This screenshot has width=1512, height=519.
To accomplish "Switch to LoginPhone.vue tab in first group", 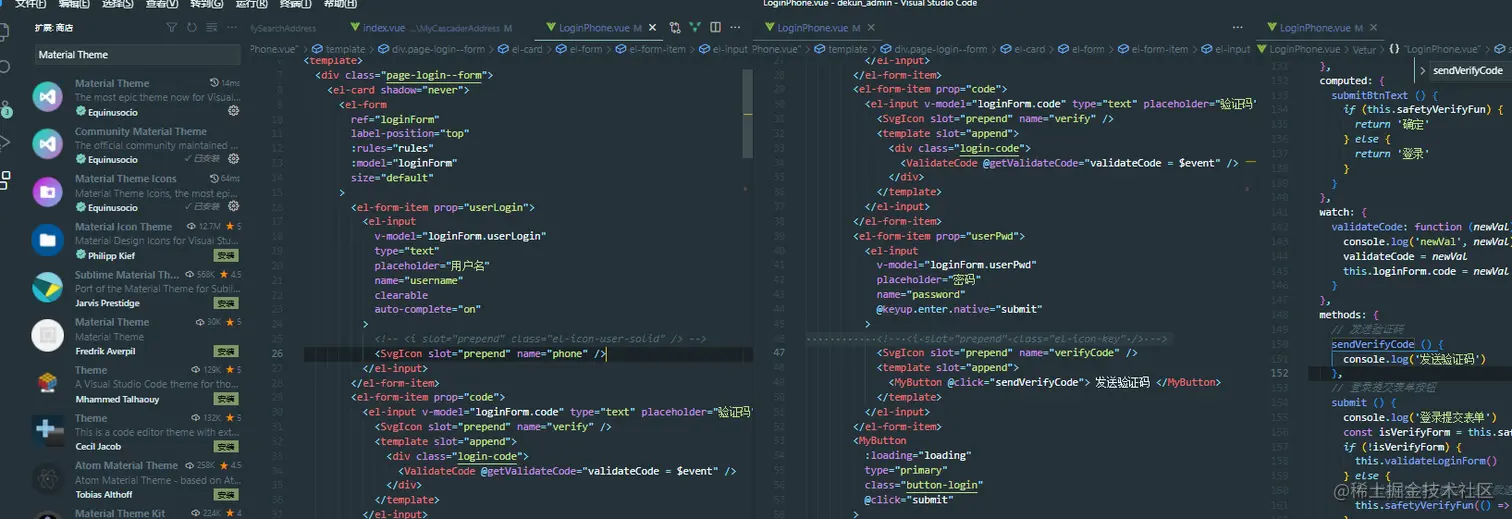I will point(598,28).
